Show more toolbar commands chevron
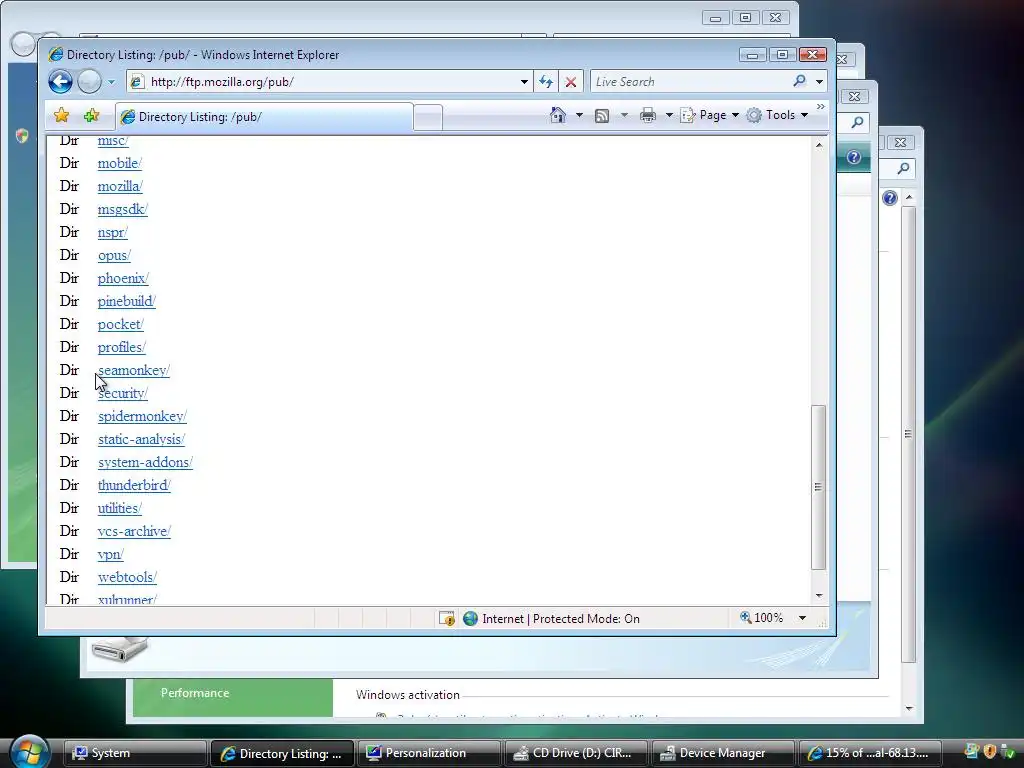This screenshot has height=768, width=1024. pyautogui.click(x=821, y=106)
